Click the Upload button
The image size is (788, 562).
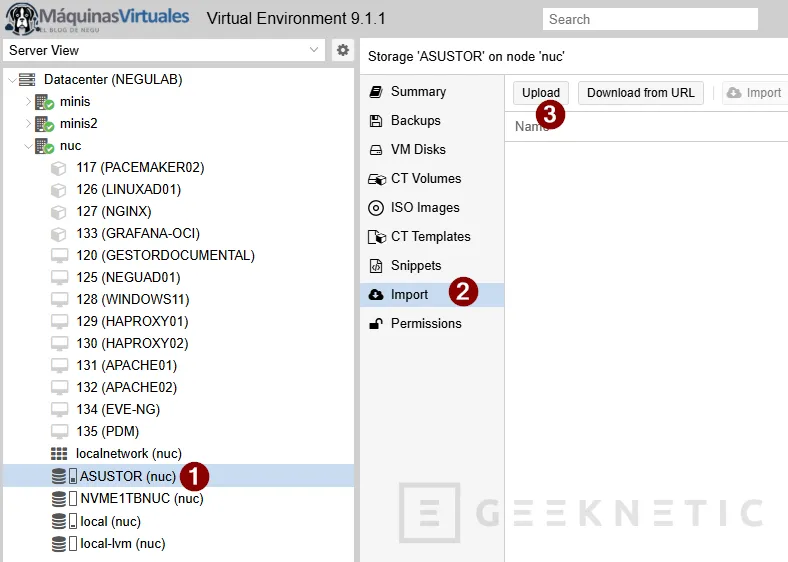point(541,93)
